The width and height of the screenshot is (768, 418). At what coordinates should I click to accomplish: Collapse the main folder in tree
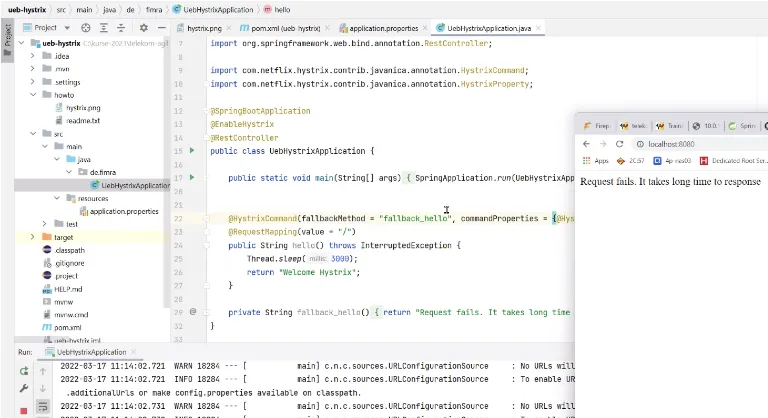click(x=45, y=146)
